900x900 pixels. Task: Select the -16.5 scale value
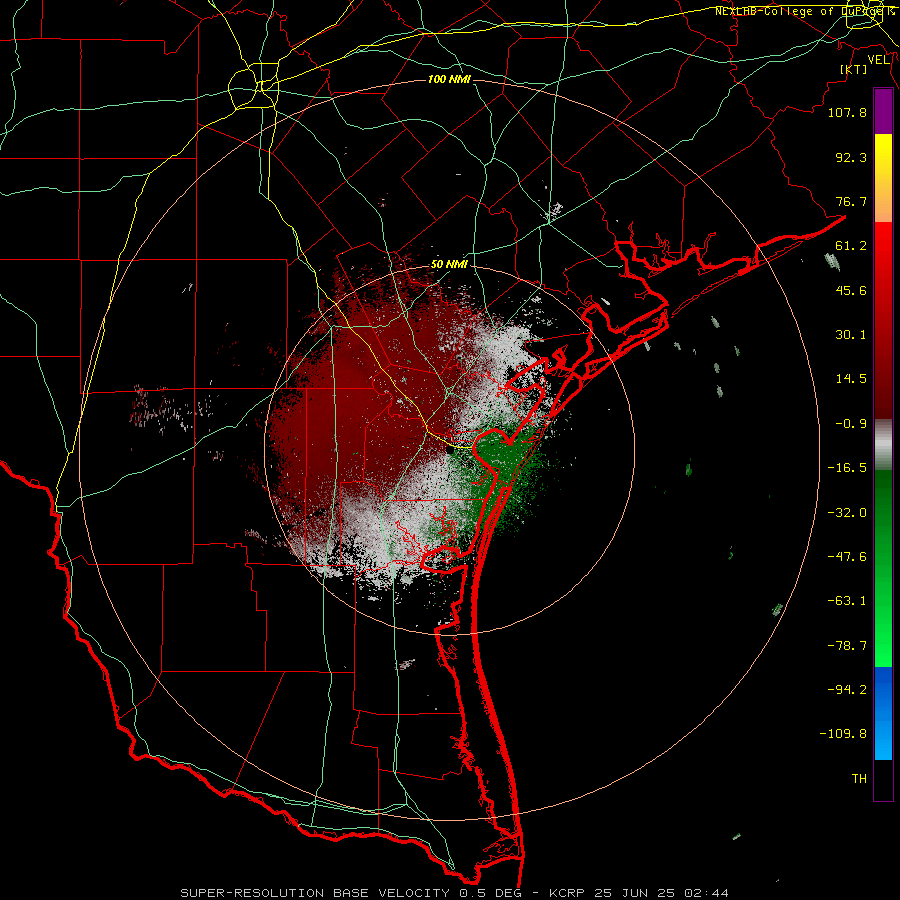point(847,468)
